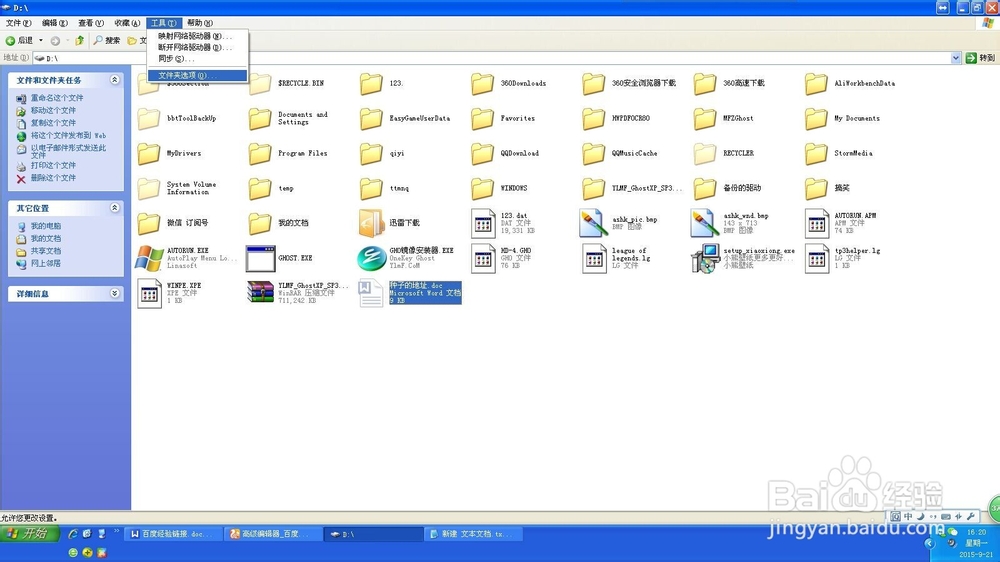The image size is (1000, 562).
Task: Open the 文件(F) menu
Action: click(x=18, y=23)
